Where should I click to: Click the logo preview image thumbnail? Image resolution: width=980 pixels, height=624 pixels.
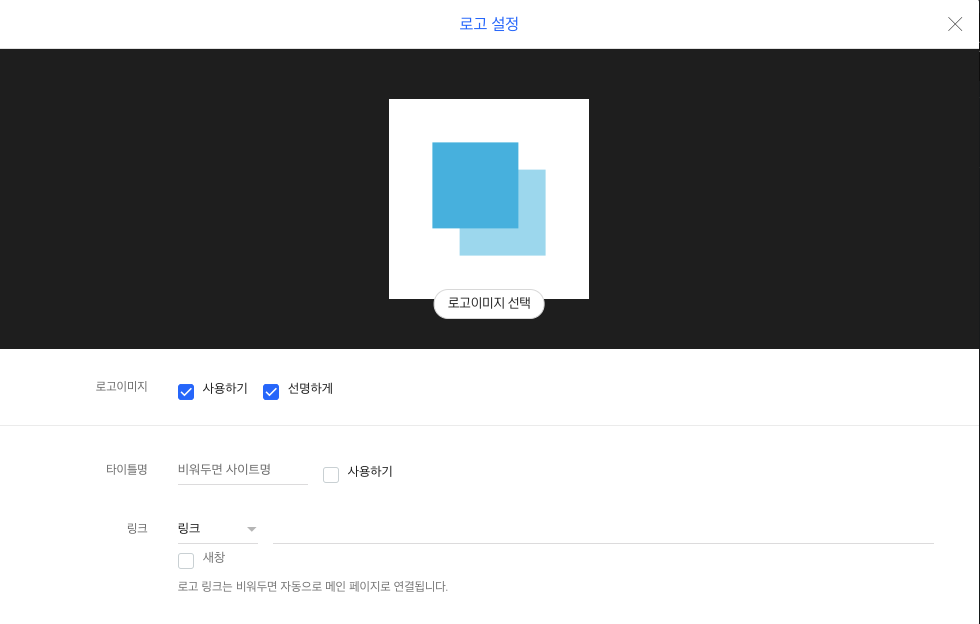click(x=489, y=199)
